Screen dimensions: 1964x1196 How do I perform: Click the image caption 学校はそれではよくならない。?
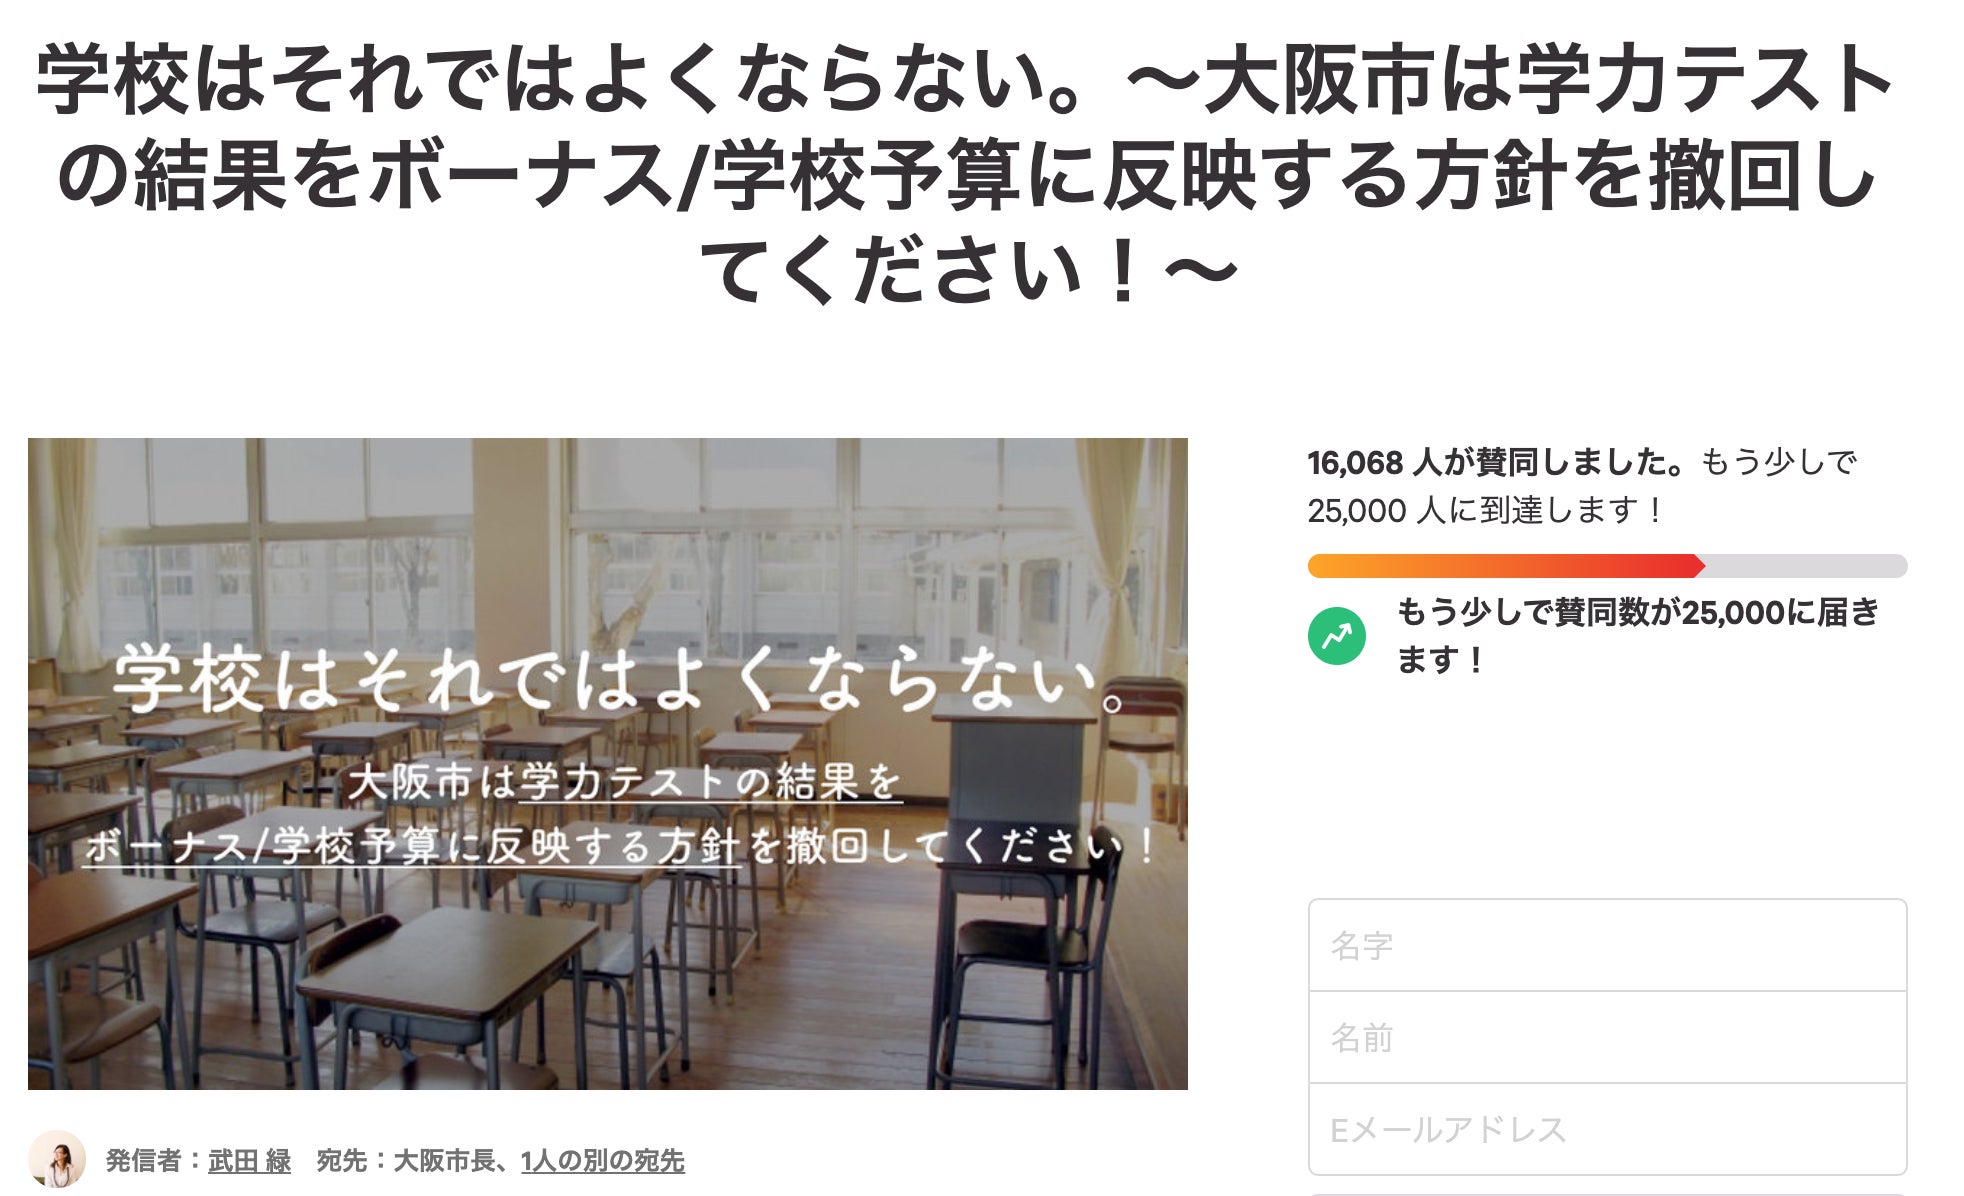(620, 680)
